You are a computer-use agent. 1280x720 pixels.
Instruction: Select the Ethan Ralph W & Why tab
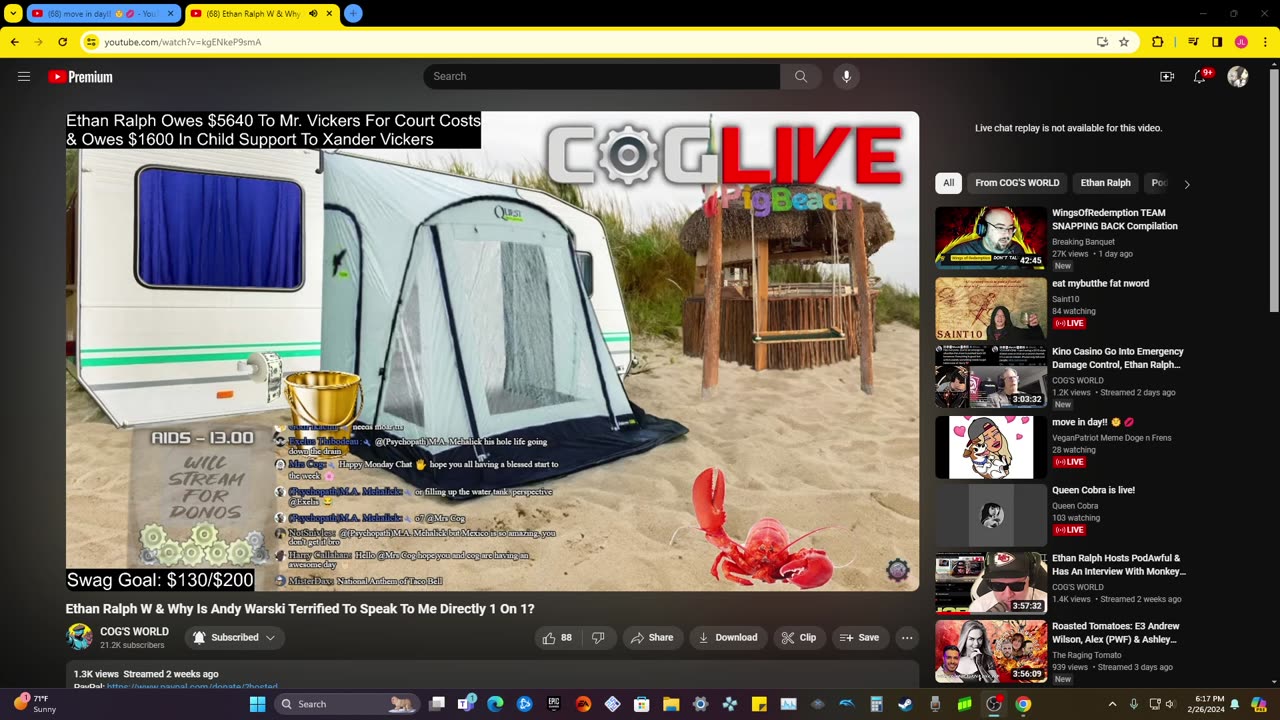point(262,14)
